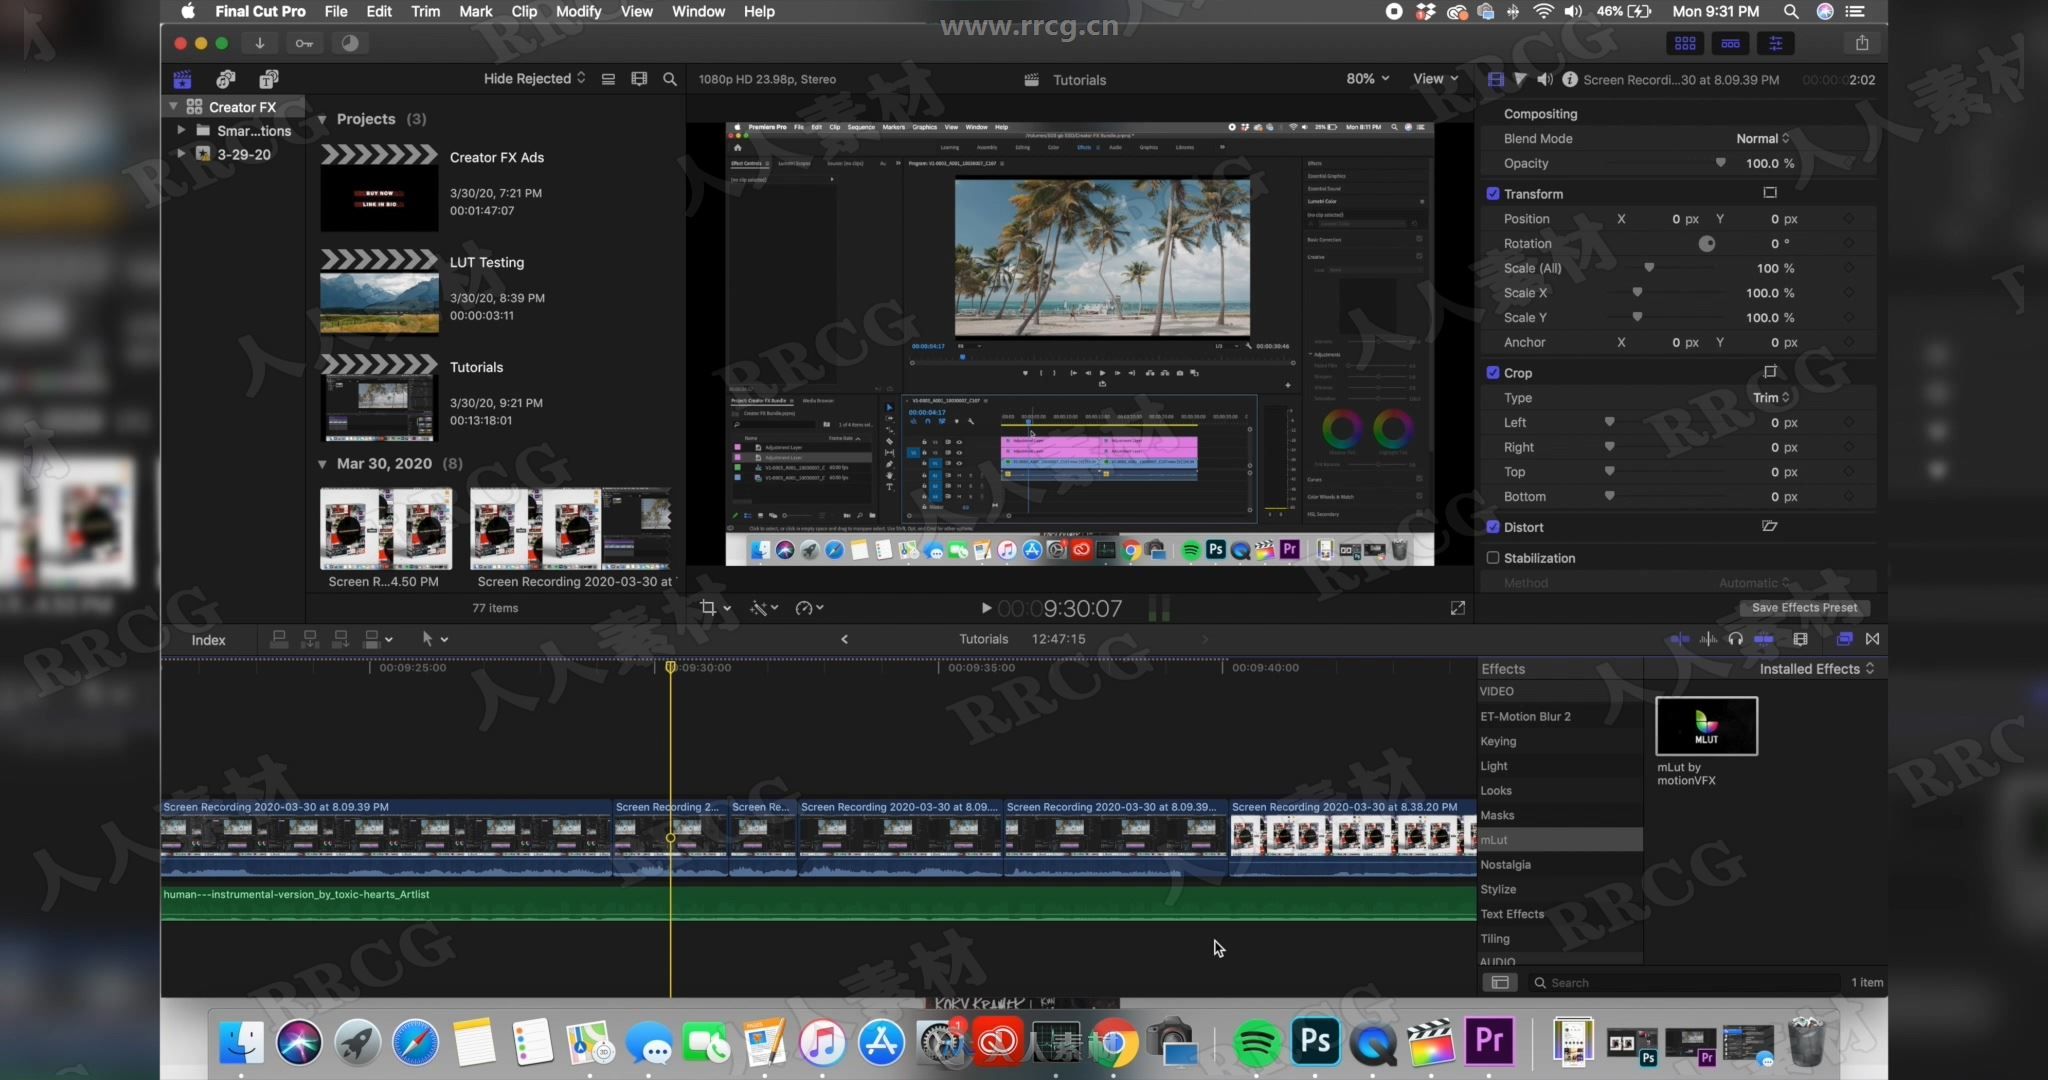
Task: Toggle timeline snapping
Action: 1763,639
